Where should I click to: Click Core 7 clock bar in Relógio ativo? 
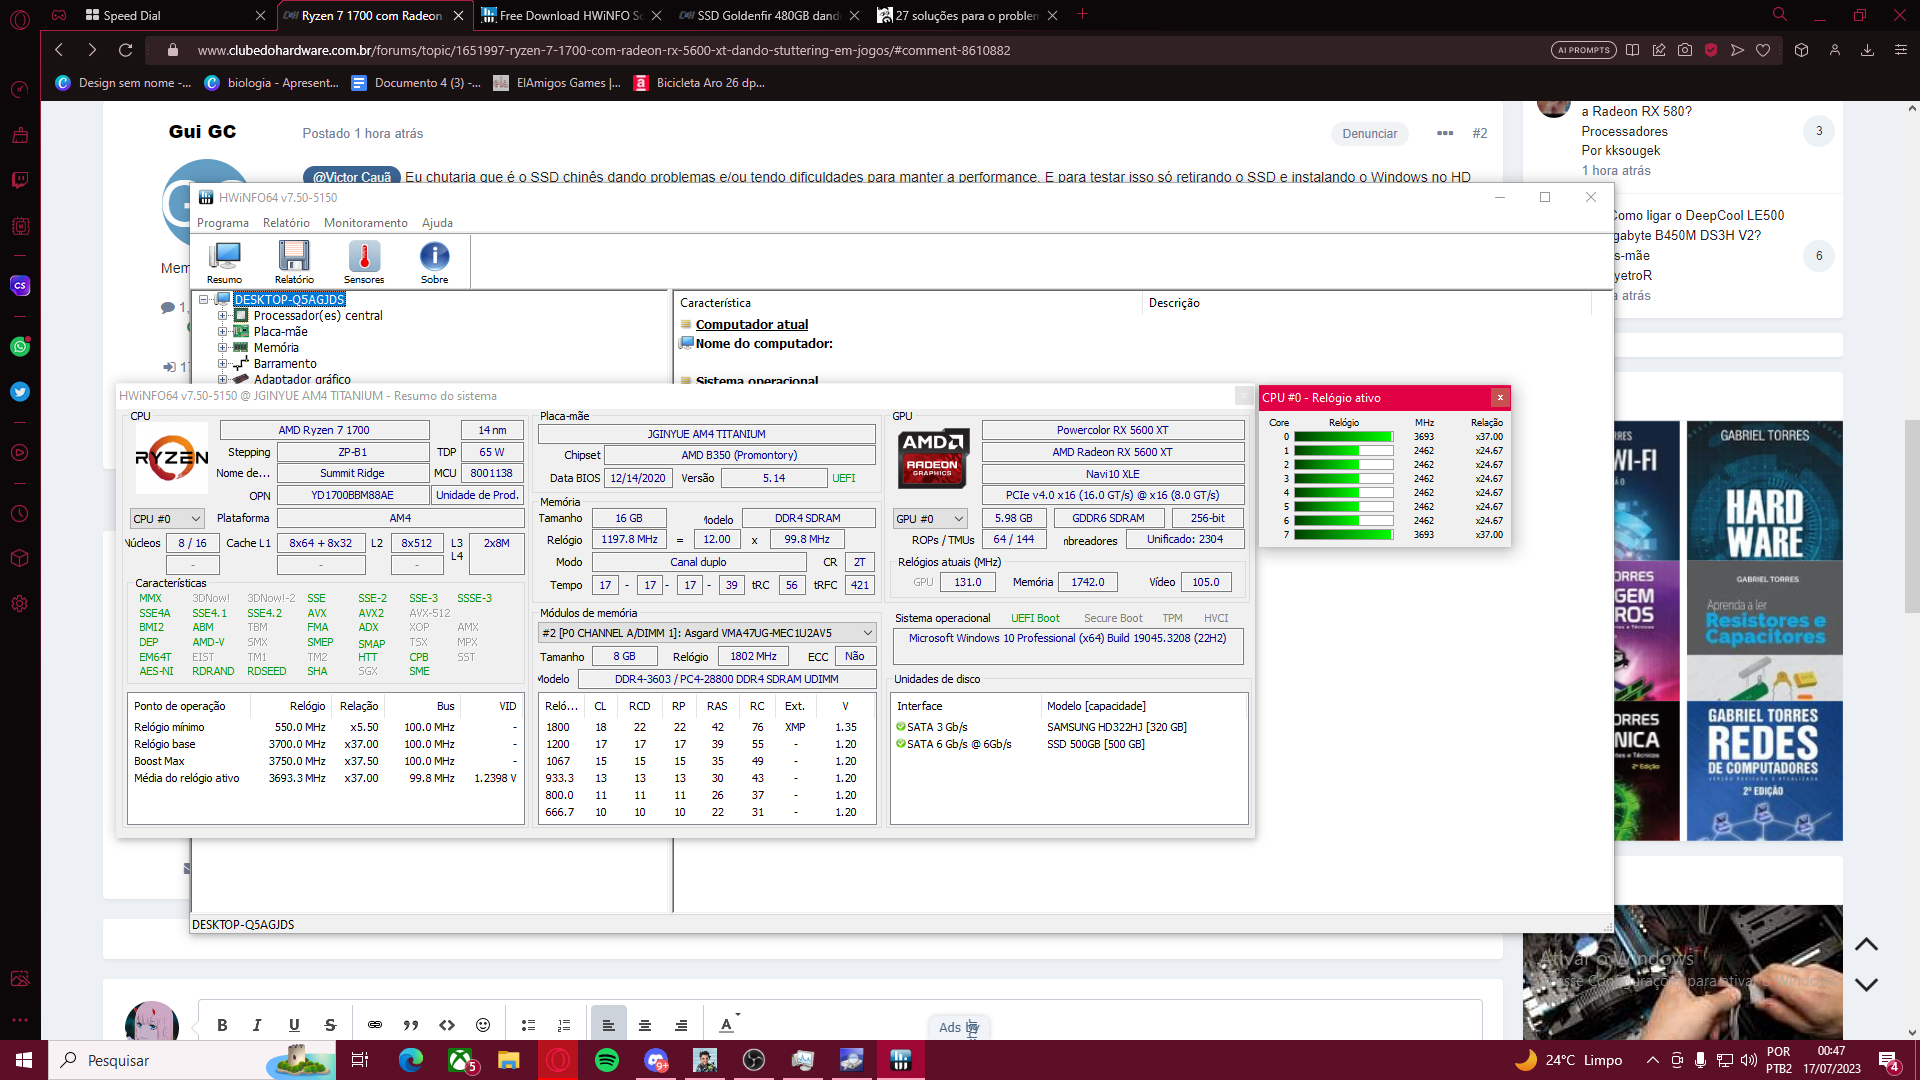click(1343, 535)
